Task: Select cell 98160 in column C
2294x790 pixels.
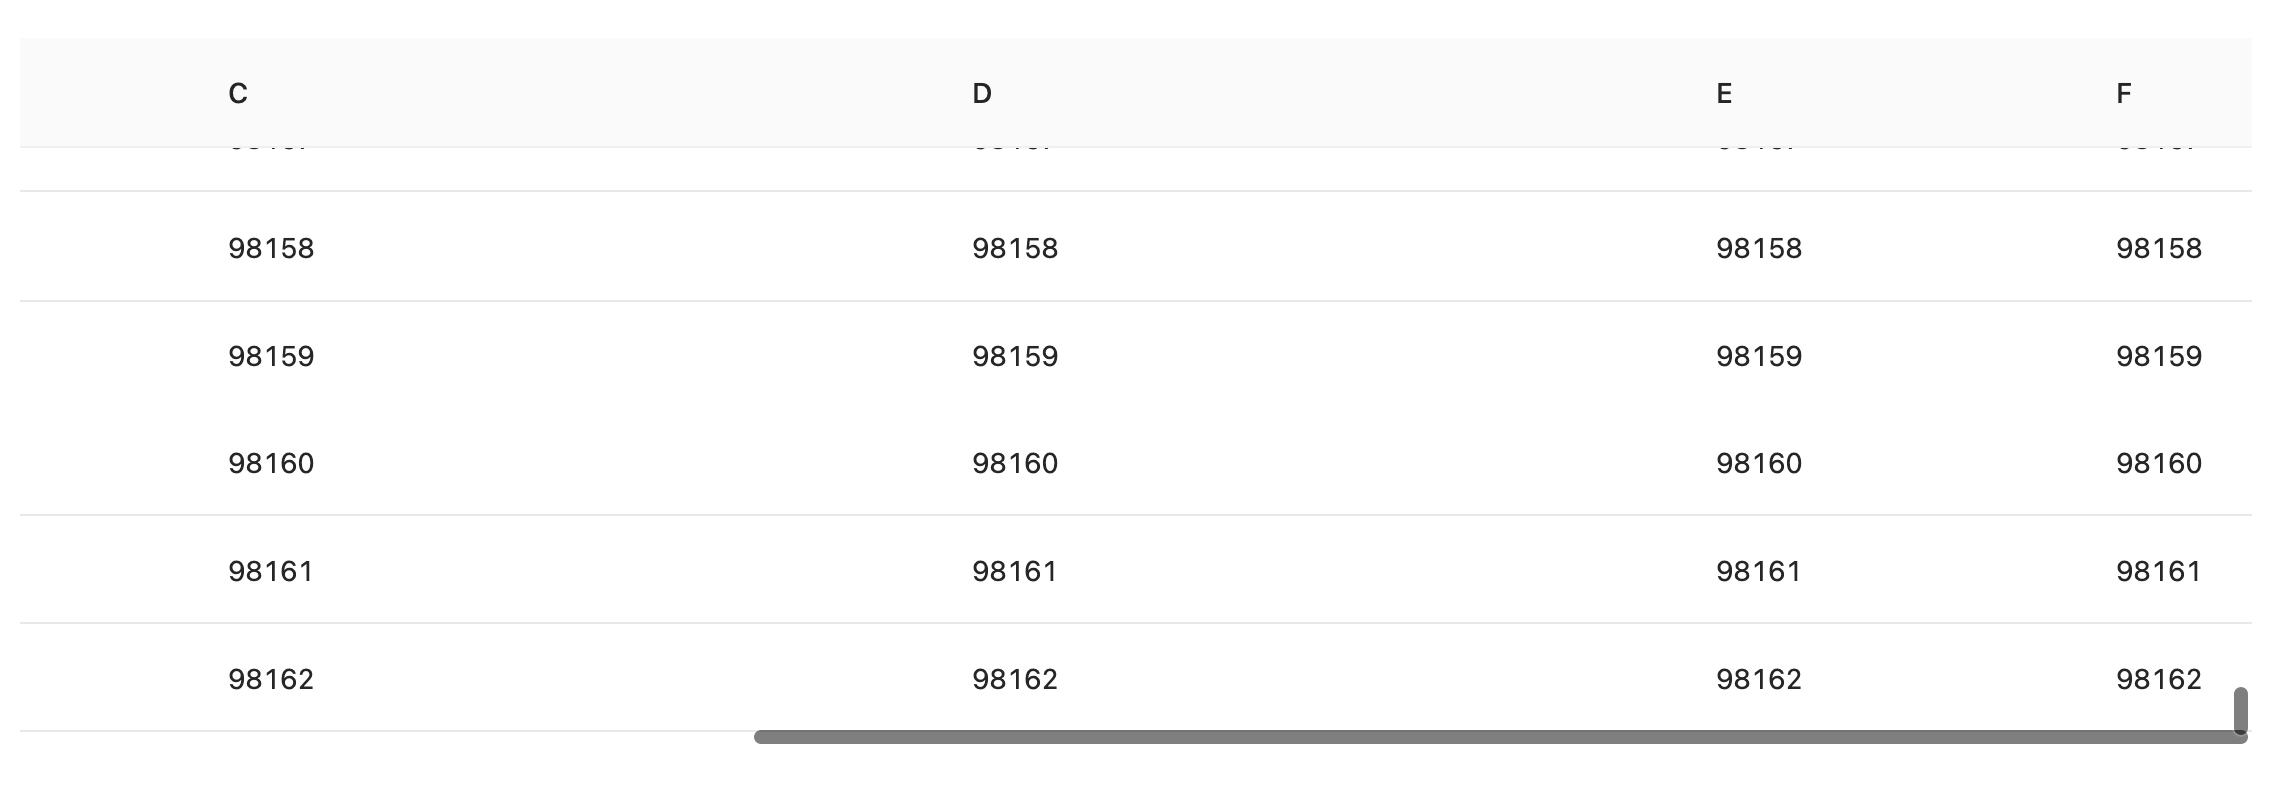Action: tap(271, 463)
